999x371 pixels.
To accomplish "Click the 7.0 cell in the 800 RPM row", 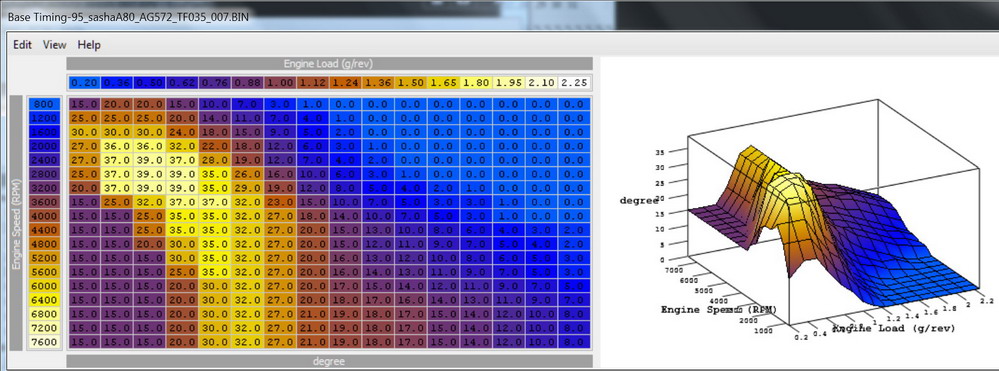I will pyautogui.click(x=247, y=104).
